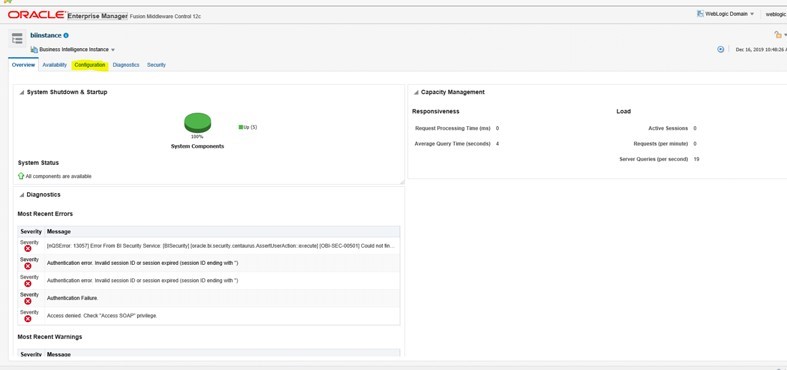This screenshot has width=787, height=370.
Task: Click the Server Queries (per second) label
Action: [653, 160]
